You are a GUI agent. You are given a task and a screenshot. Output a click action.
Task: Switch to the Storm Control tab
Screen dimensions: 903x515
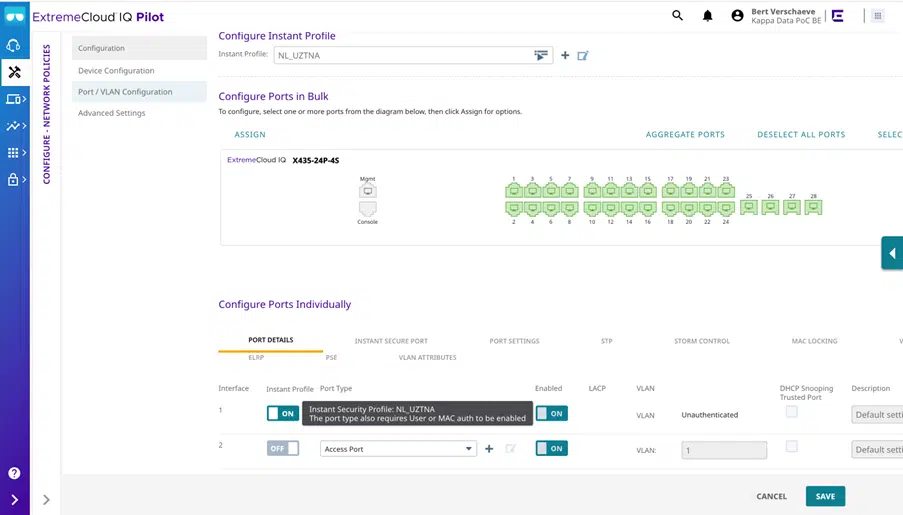click(x=702, y=341)
